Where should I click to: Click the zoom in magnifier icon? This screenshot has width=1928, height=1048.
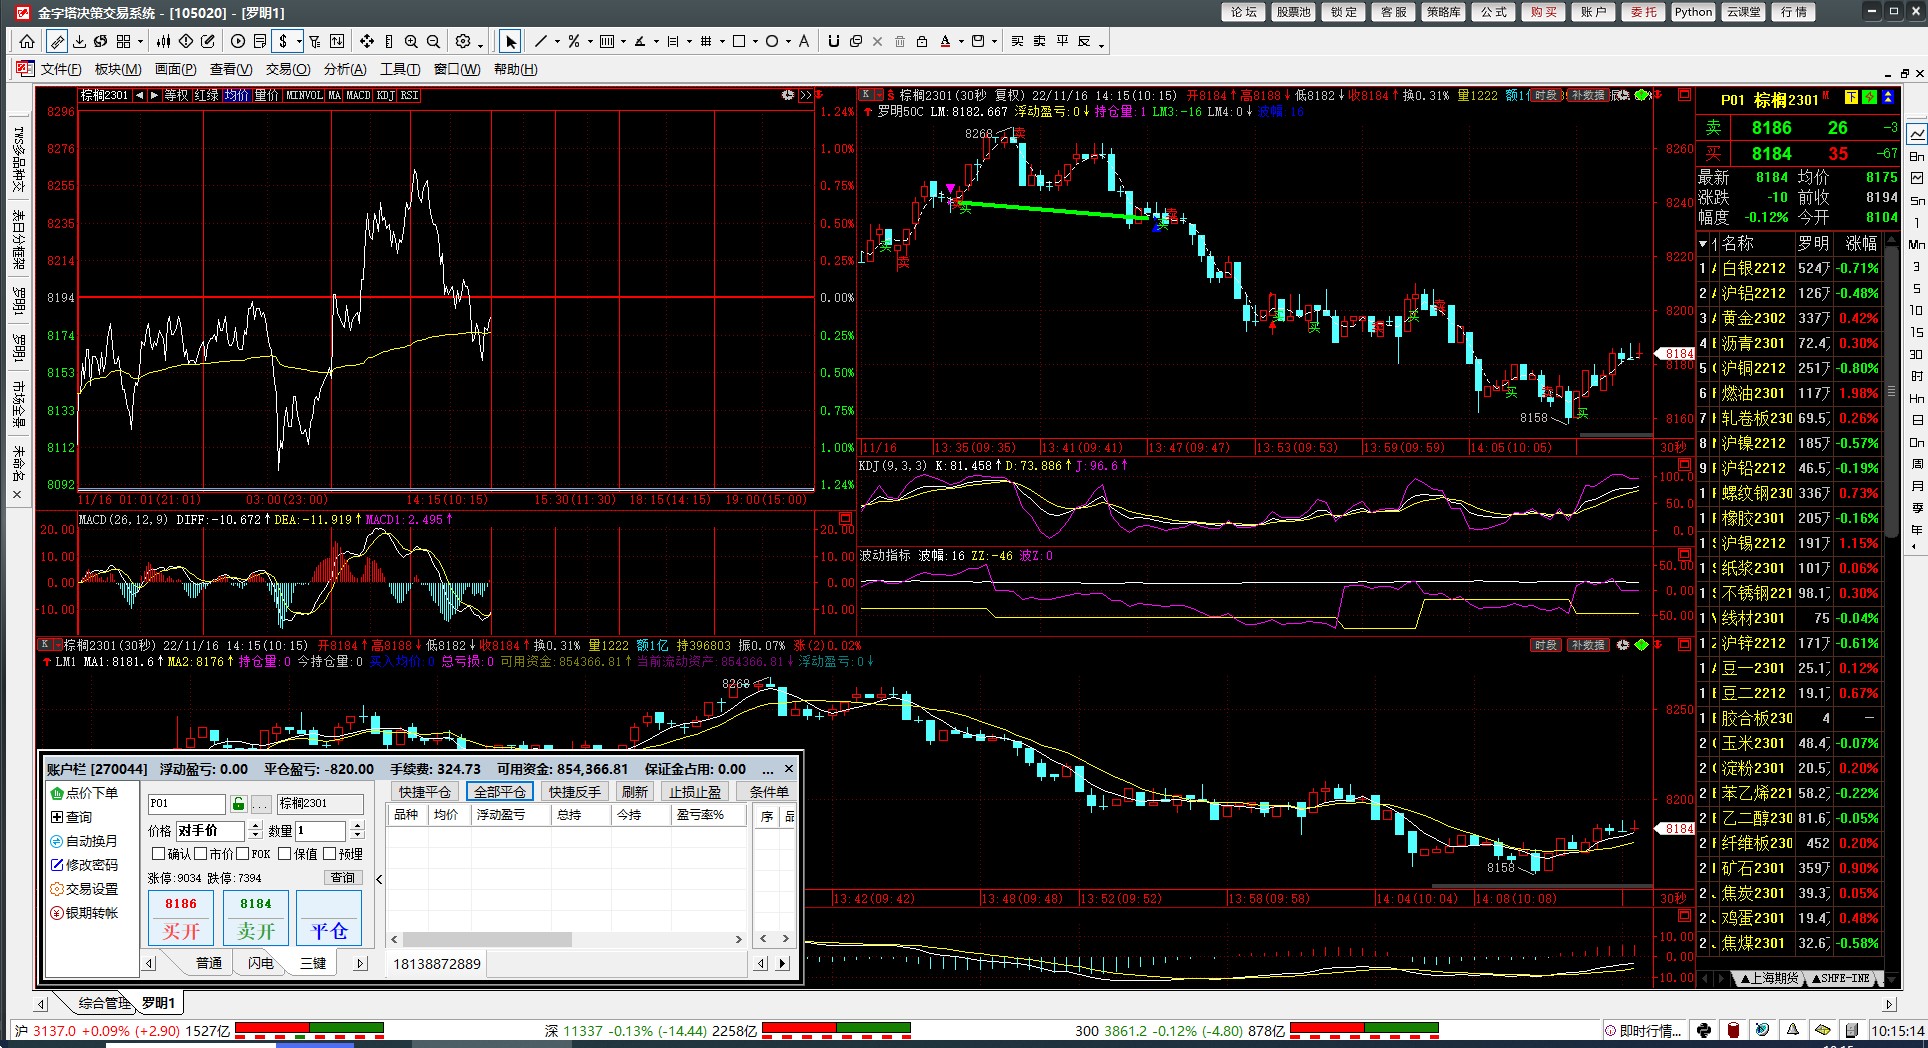(x=411, y=41)
